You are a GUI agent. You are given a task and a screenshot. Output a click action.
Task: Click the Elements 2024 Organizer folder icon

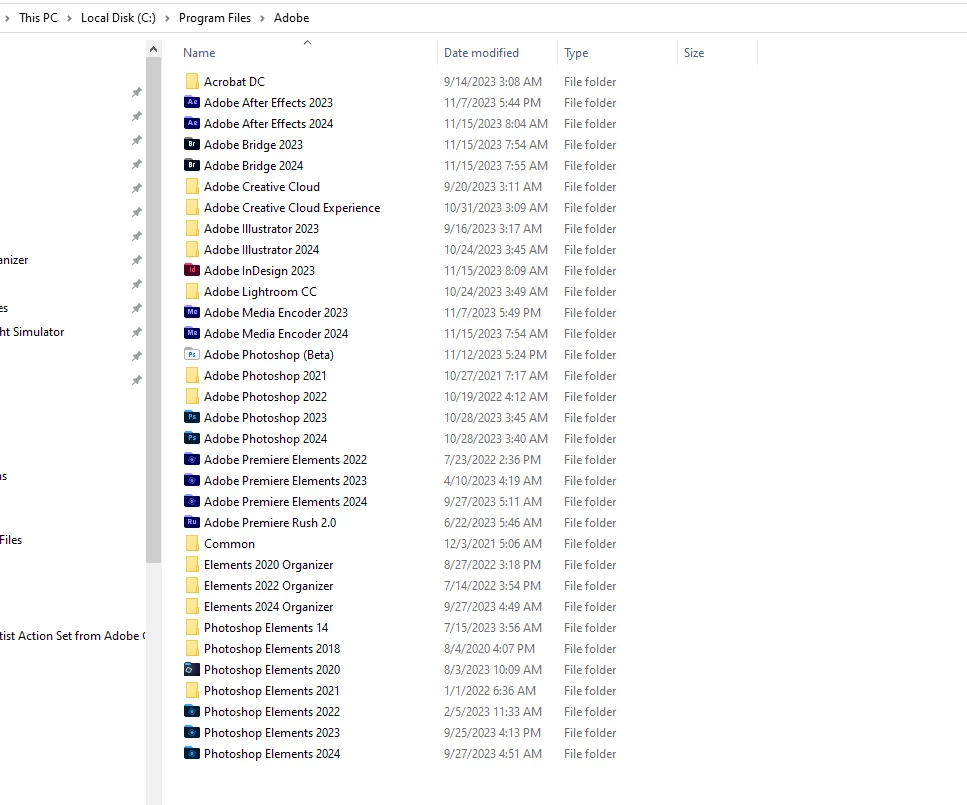(192, 606)
